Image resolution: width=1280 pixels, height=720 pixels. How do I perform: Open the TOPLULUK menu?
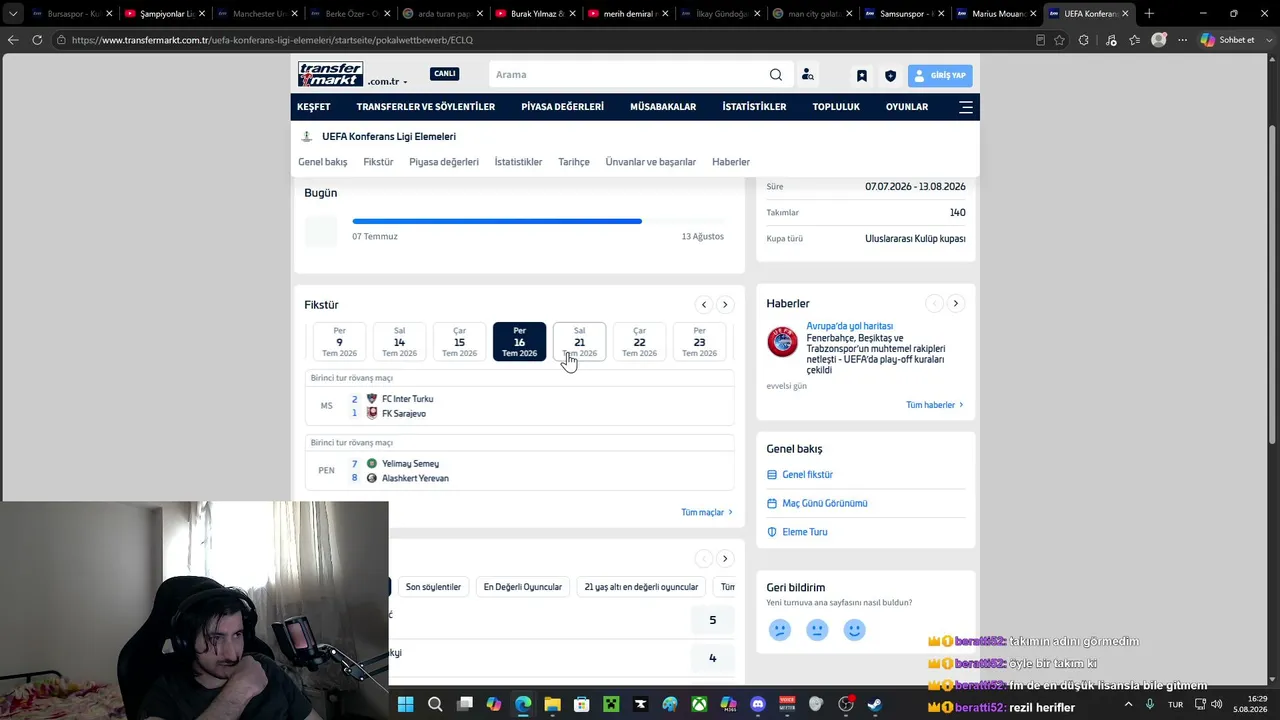(x=836, y=107)
